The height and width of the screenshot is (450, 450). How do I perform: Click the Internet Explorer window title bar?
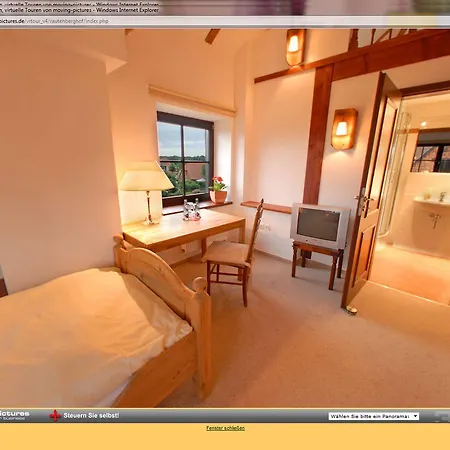79,10
